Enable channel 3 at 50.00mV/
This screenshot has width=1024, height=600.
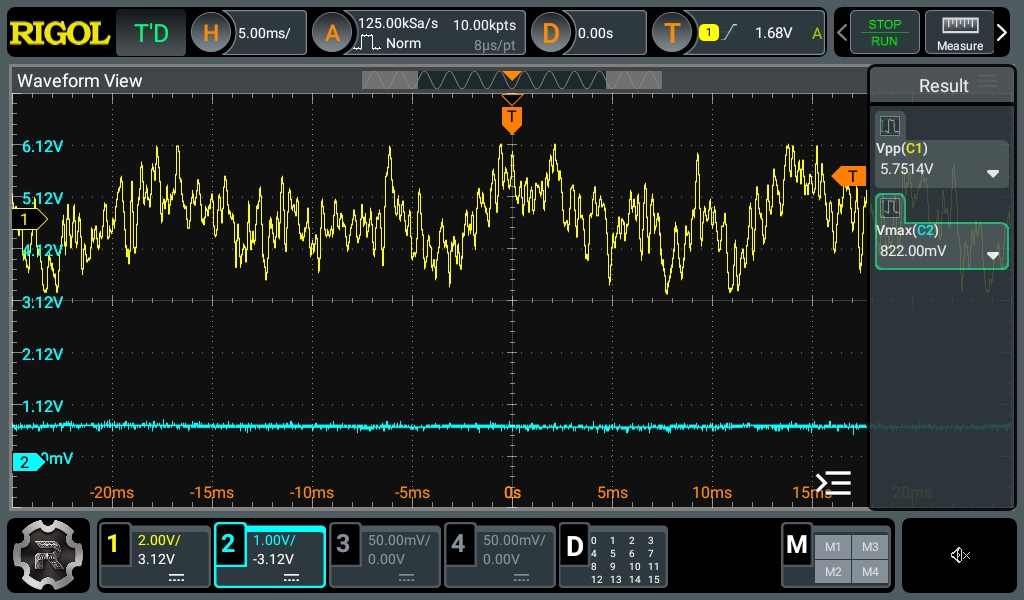coord(385,556)
